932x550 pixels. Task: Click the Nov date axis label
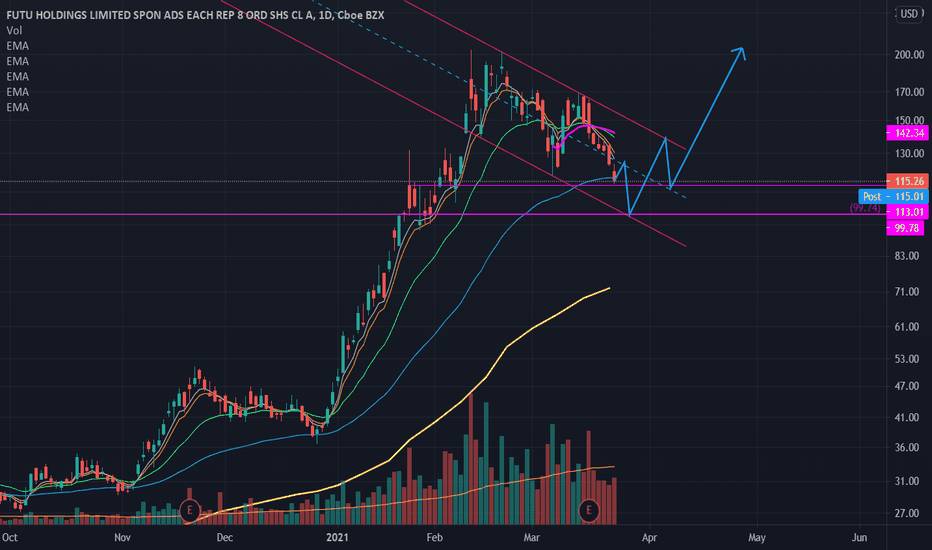(x=122, y=538)
